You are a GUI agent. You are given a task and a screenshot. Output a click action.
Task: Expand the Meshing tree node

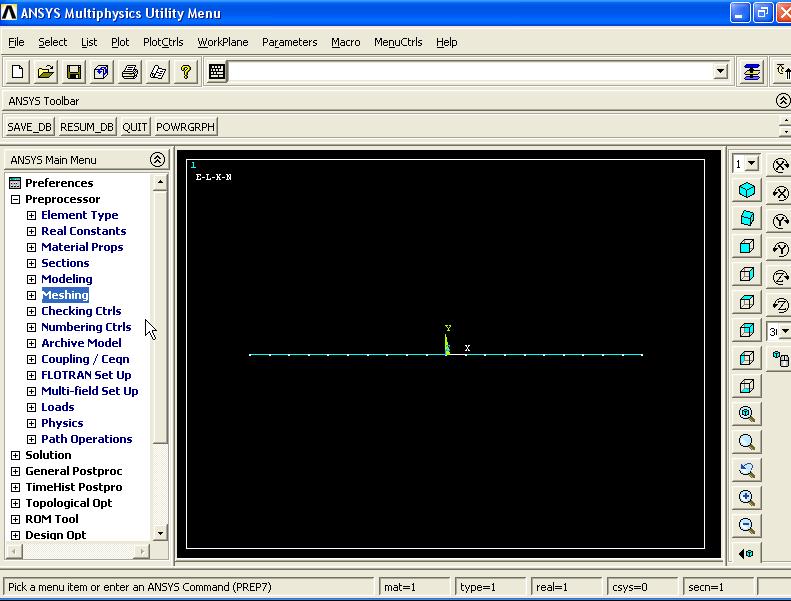(x=31, y=295)
